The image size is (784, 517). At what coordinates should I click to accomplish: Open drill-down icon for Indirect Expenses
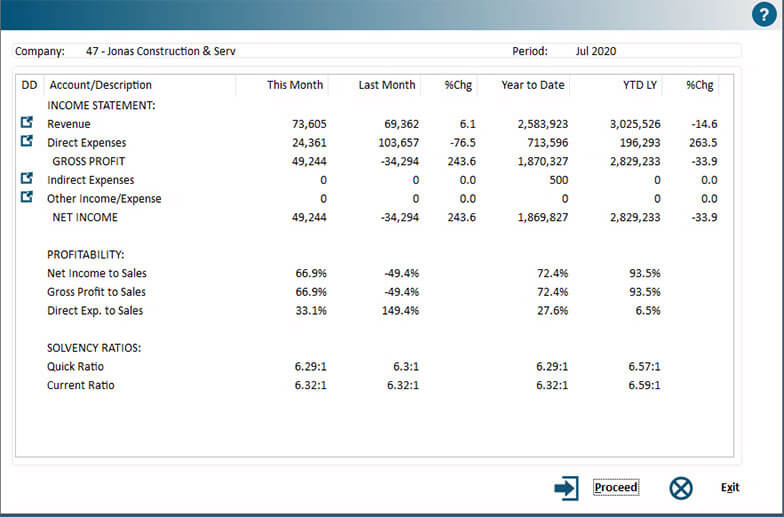coord(27,179)
